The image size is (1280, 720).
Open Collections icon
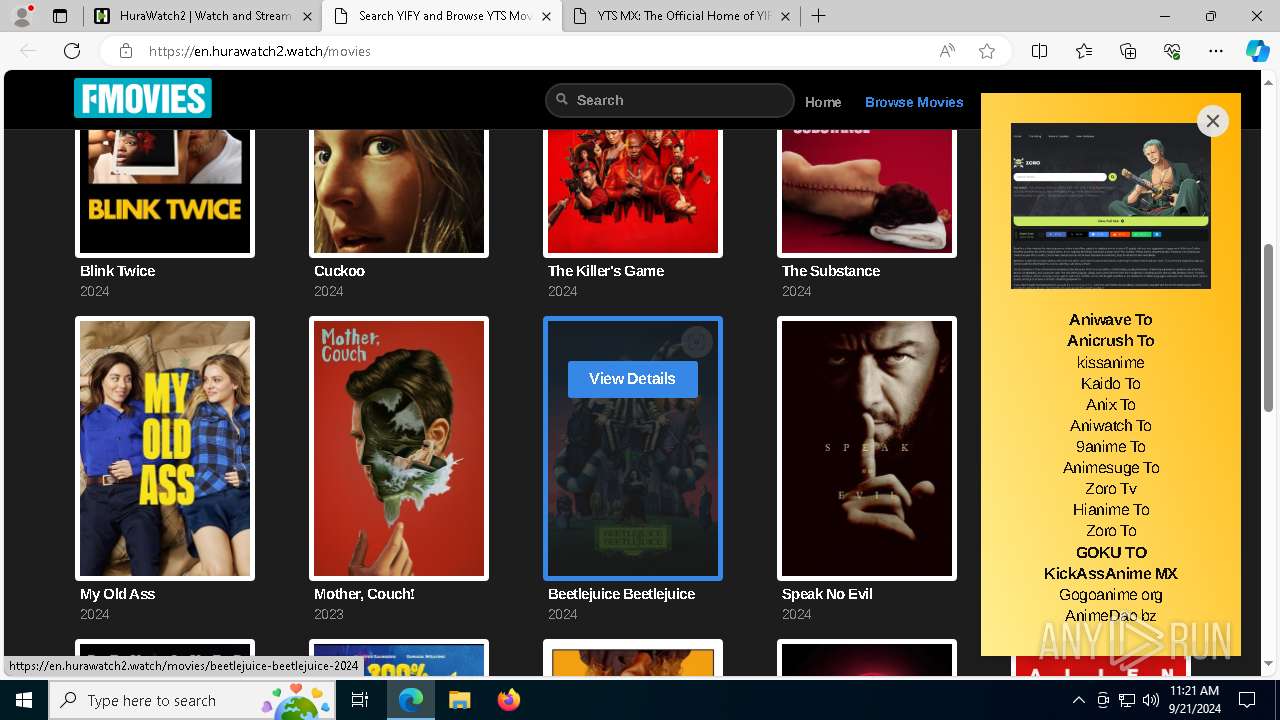1128,51
